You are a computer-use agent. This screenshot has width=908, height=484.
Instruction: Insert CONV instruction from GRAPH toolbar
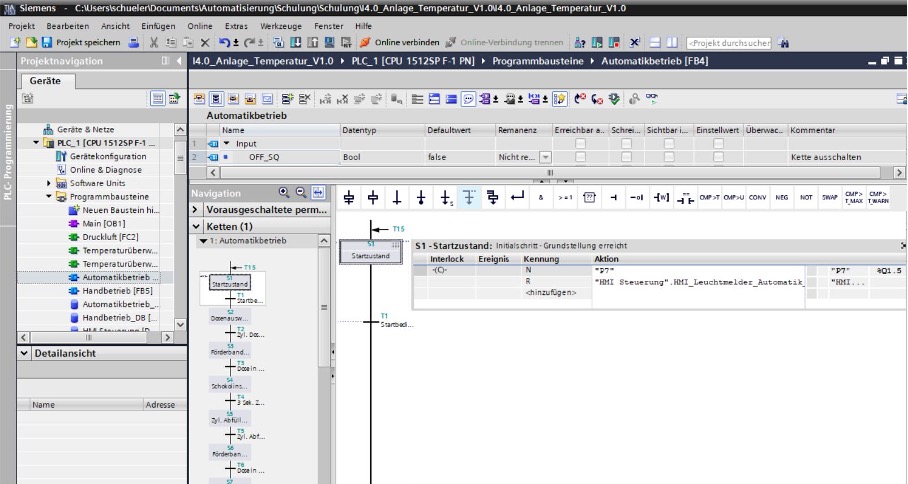pyautogui.click(x=758, y=197)
